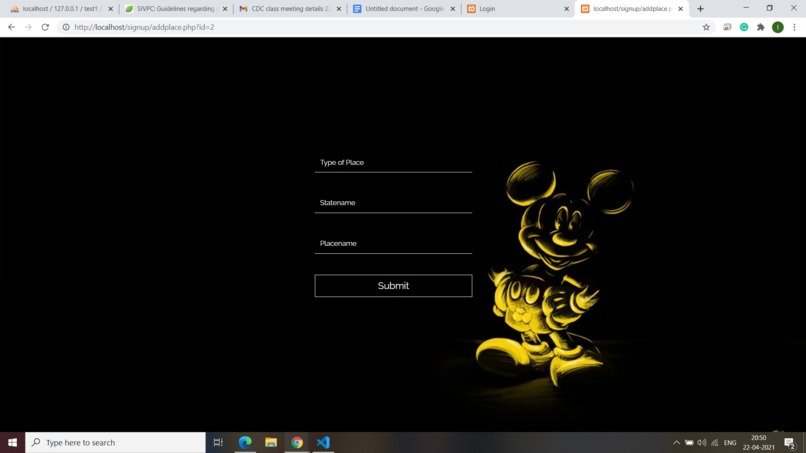Click the taskbar search box
Image resolution: width=806 pixels, height=453 pixels.
coord(115,442)
